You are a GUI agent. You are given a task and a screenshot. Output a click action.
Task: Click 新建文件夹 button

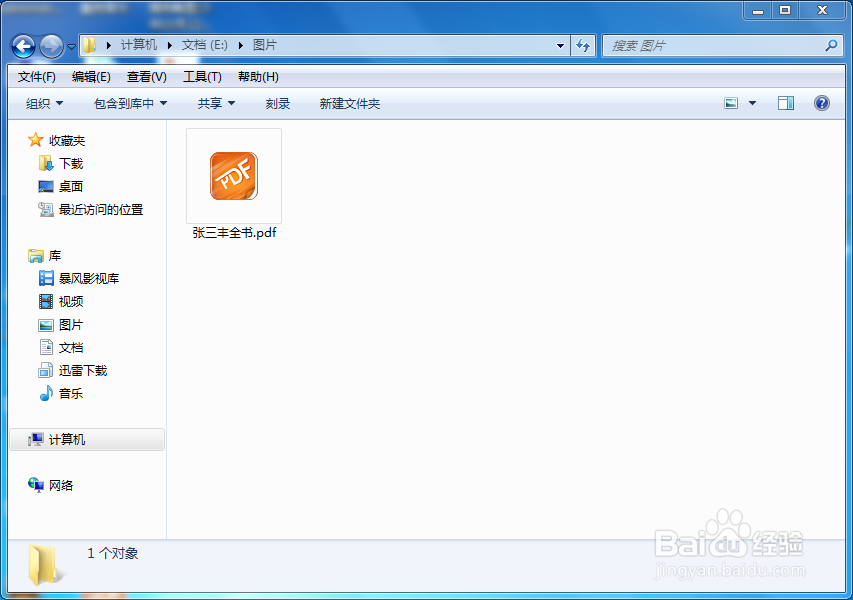pos(350,103)
